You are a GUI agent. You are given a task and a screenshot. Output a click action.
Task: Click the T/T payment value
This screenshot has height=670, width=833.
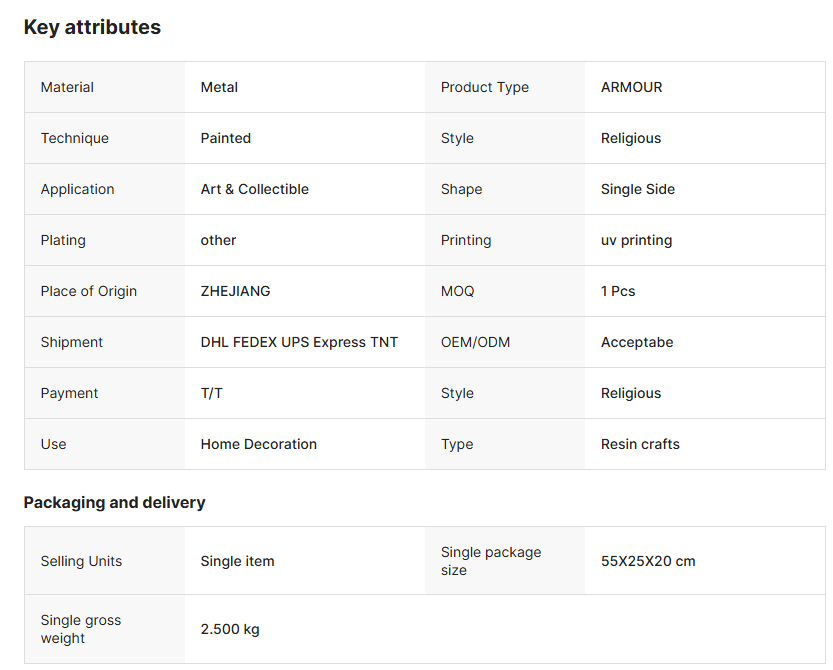pos(211,393)
